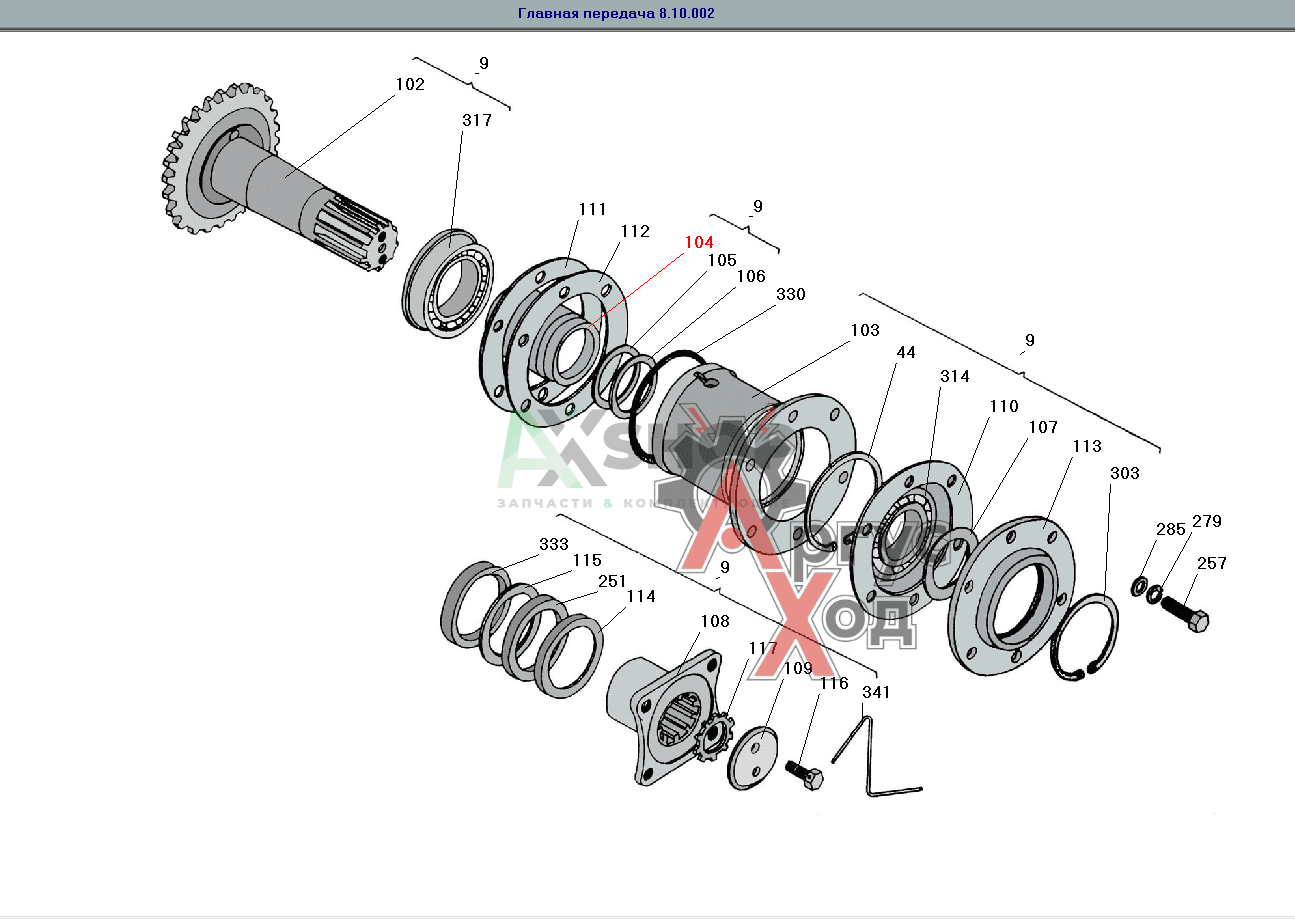This screenshot has height=919, width=1295.
Task: Select part number label 102
Action: pyautogui.click(x=410, y=85)
